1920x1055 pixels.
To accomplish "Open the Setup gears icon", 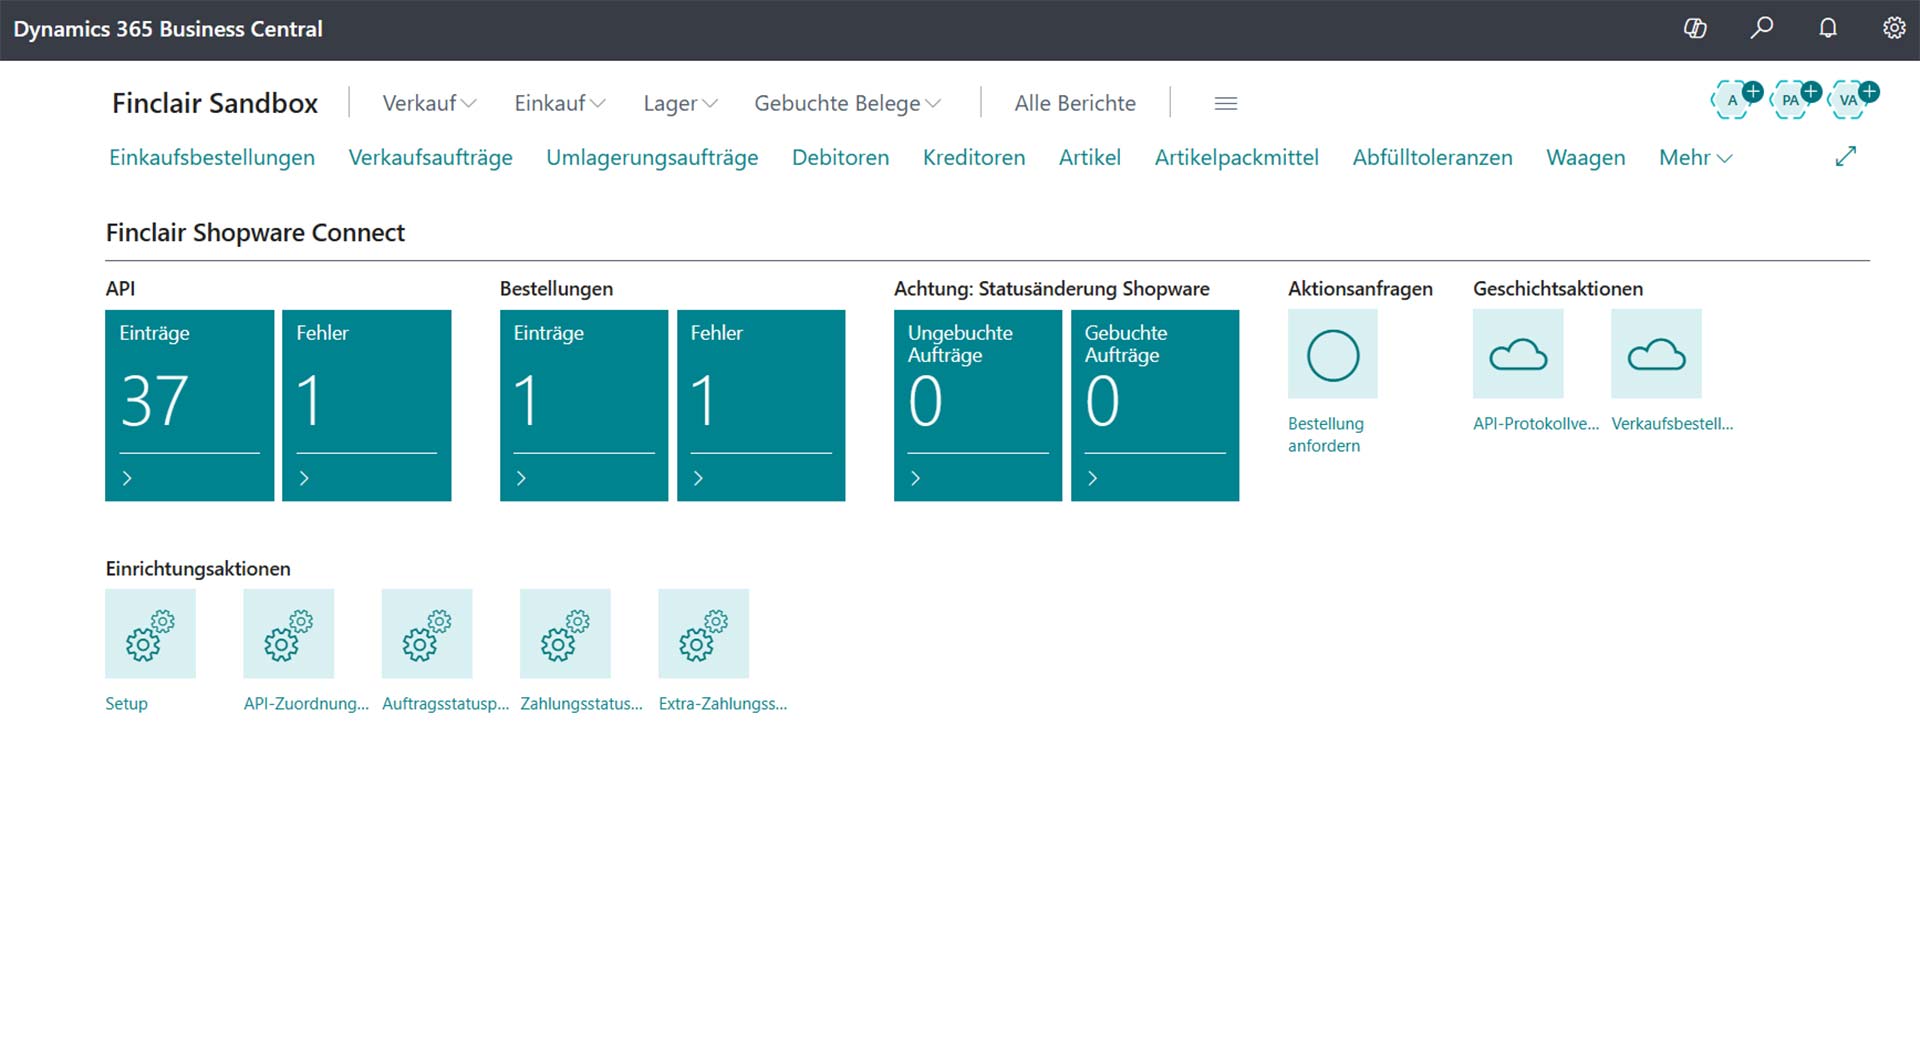I will (150, 634).
